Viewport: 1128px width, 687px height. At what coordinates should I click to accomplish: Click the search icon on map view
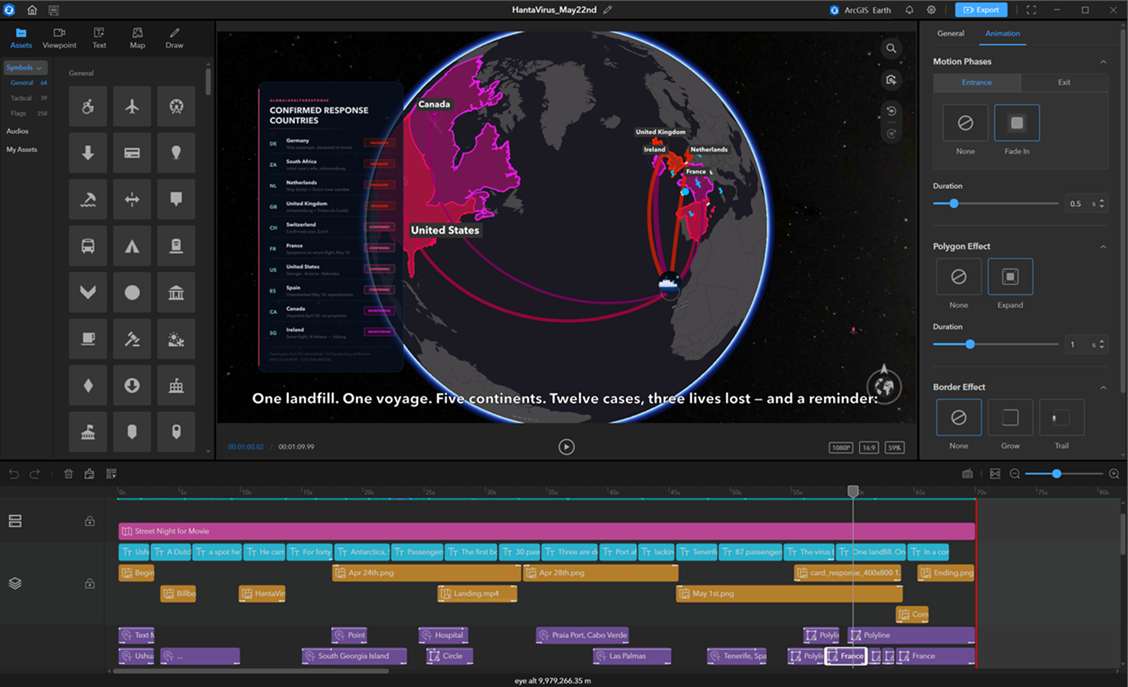pyautogui.click(x=891, y=48)
